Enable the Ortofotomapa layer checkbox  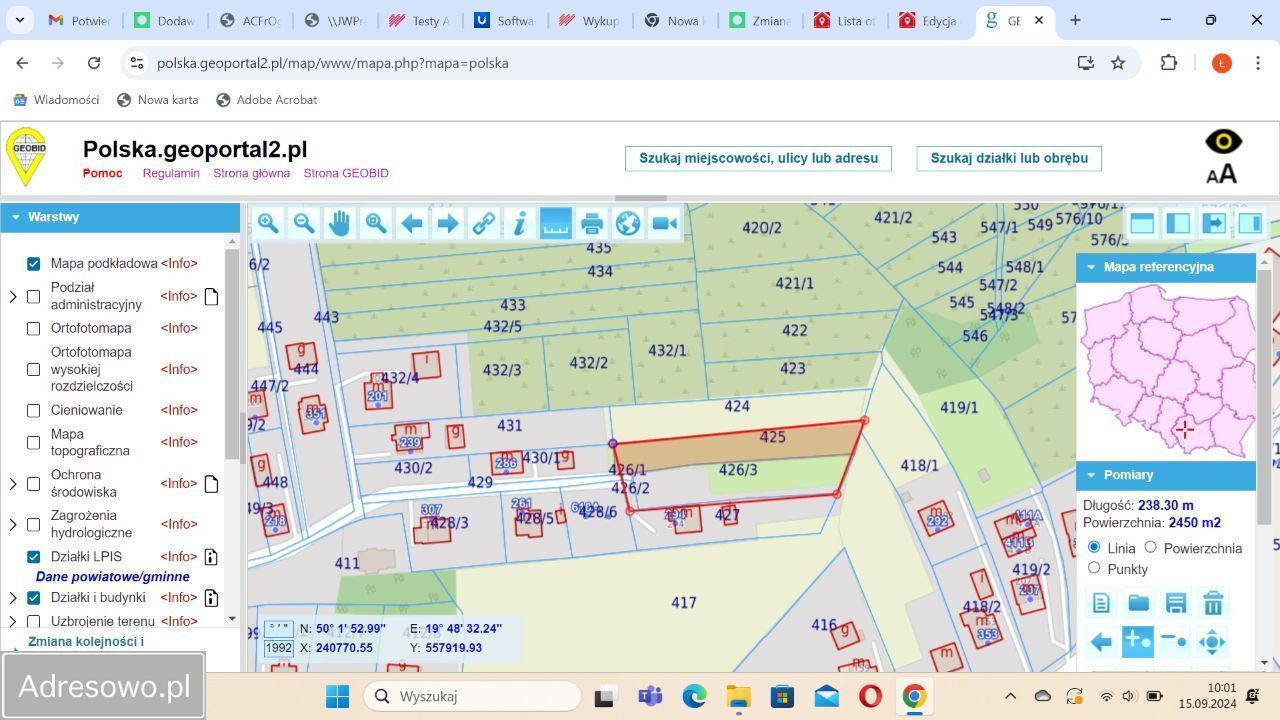pyautogui.click(x=33, y=328)
